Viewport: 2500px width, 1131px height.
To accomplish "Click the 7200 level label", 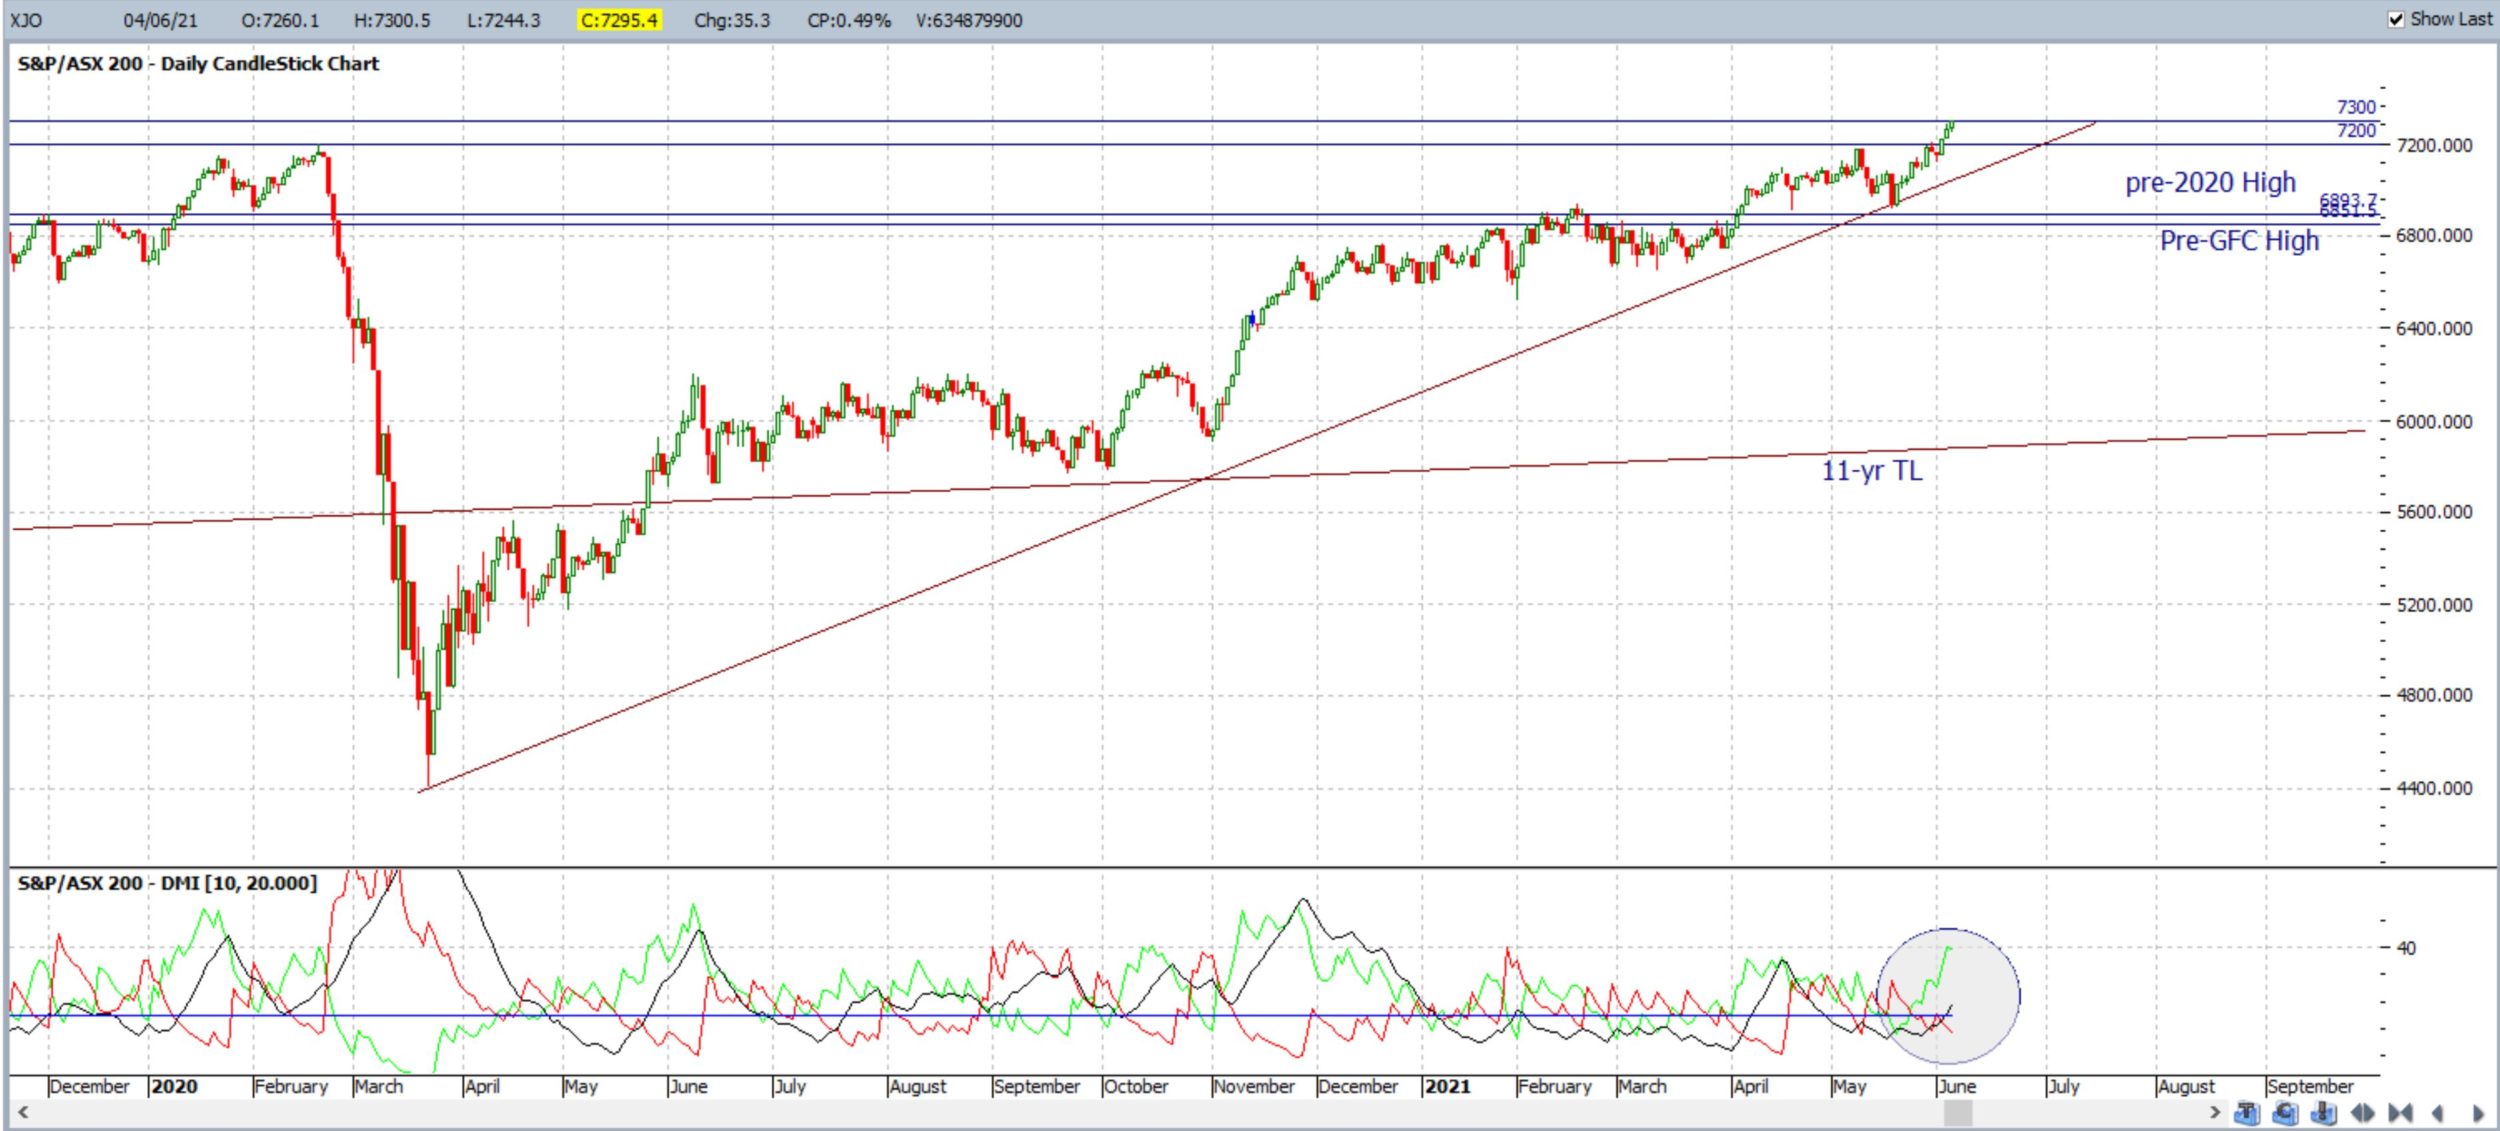I will pos(2355,131).
